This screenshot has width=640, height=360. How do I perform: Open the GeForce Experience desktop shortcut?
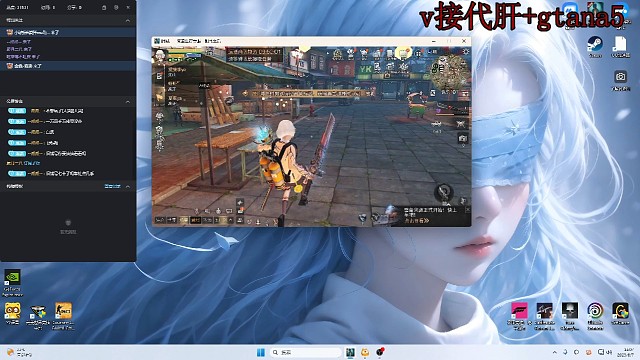(12, 282)
